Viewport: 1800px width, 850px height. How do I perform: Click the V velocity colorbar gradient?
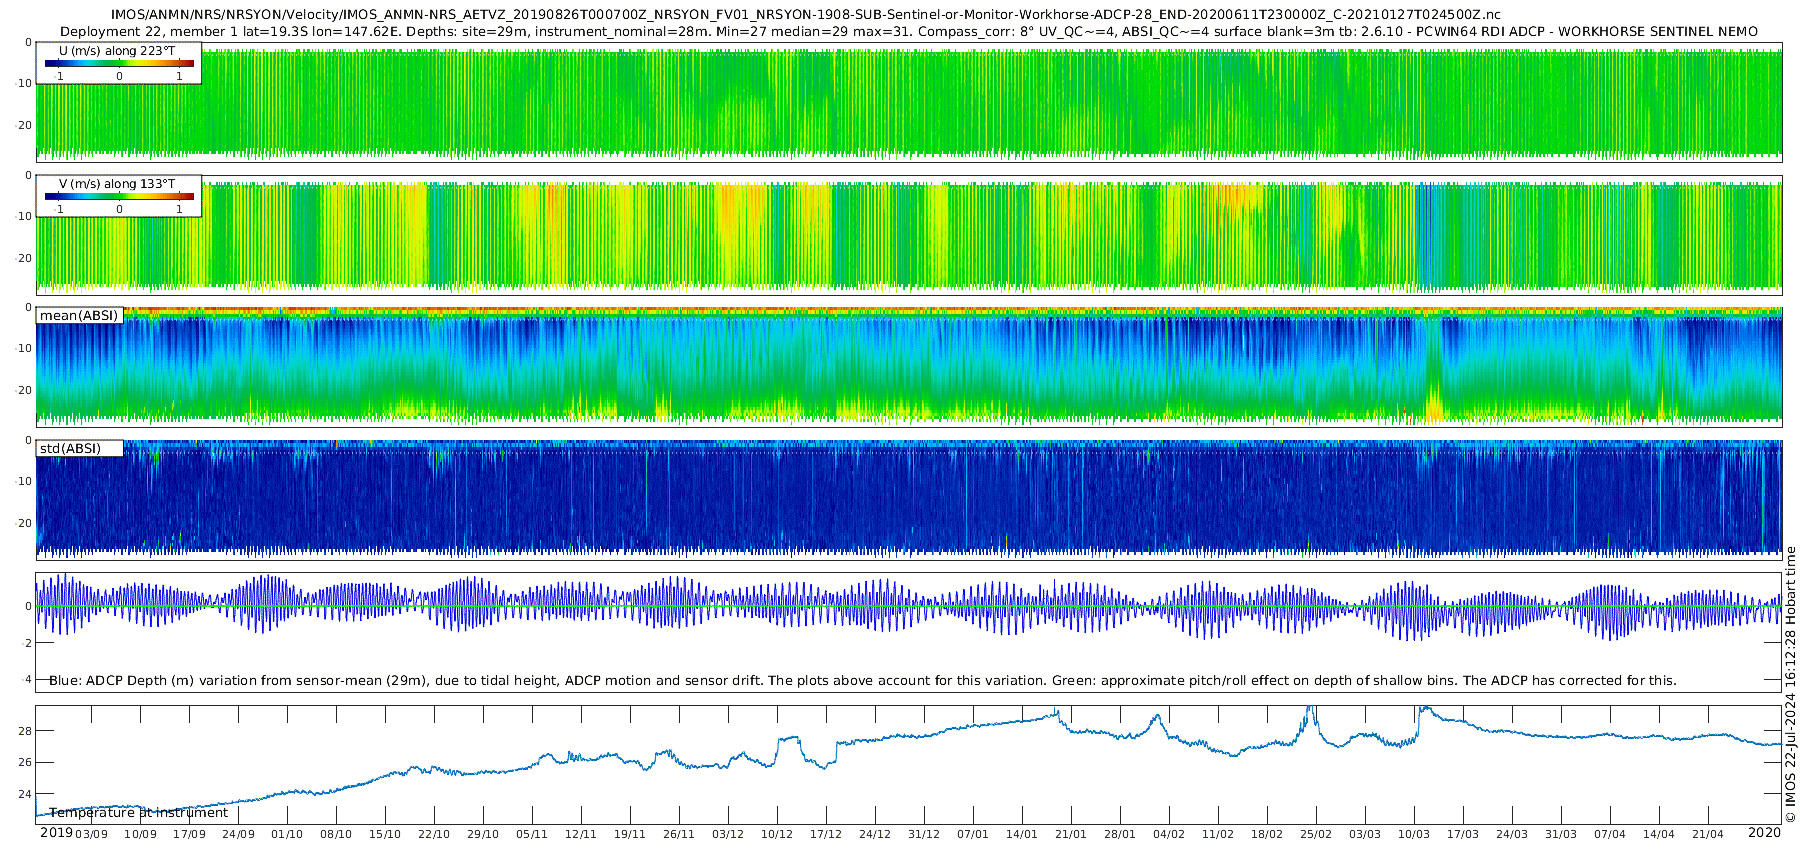pyautogui.click(x=119, y=196)
